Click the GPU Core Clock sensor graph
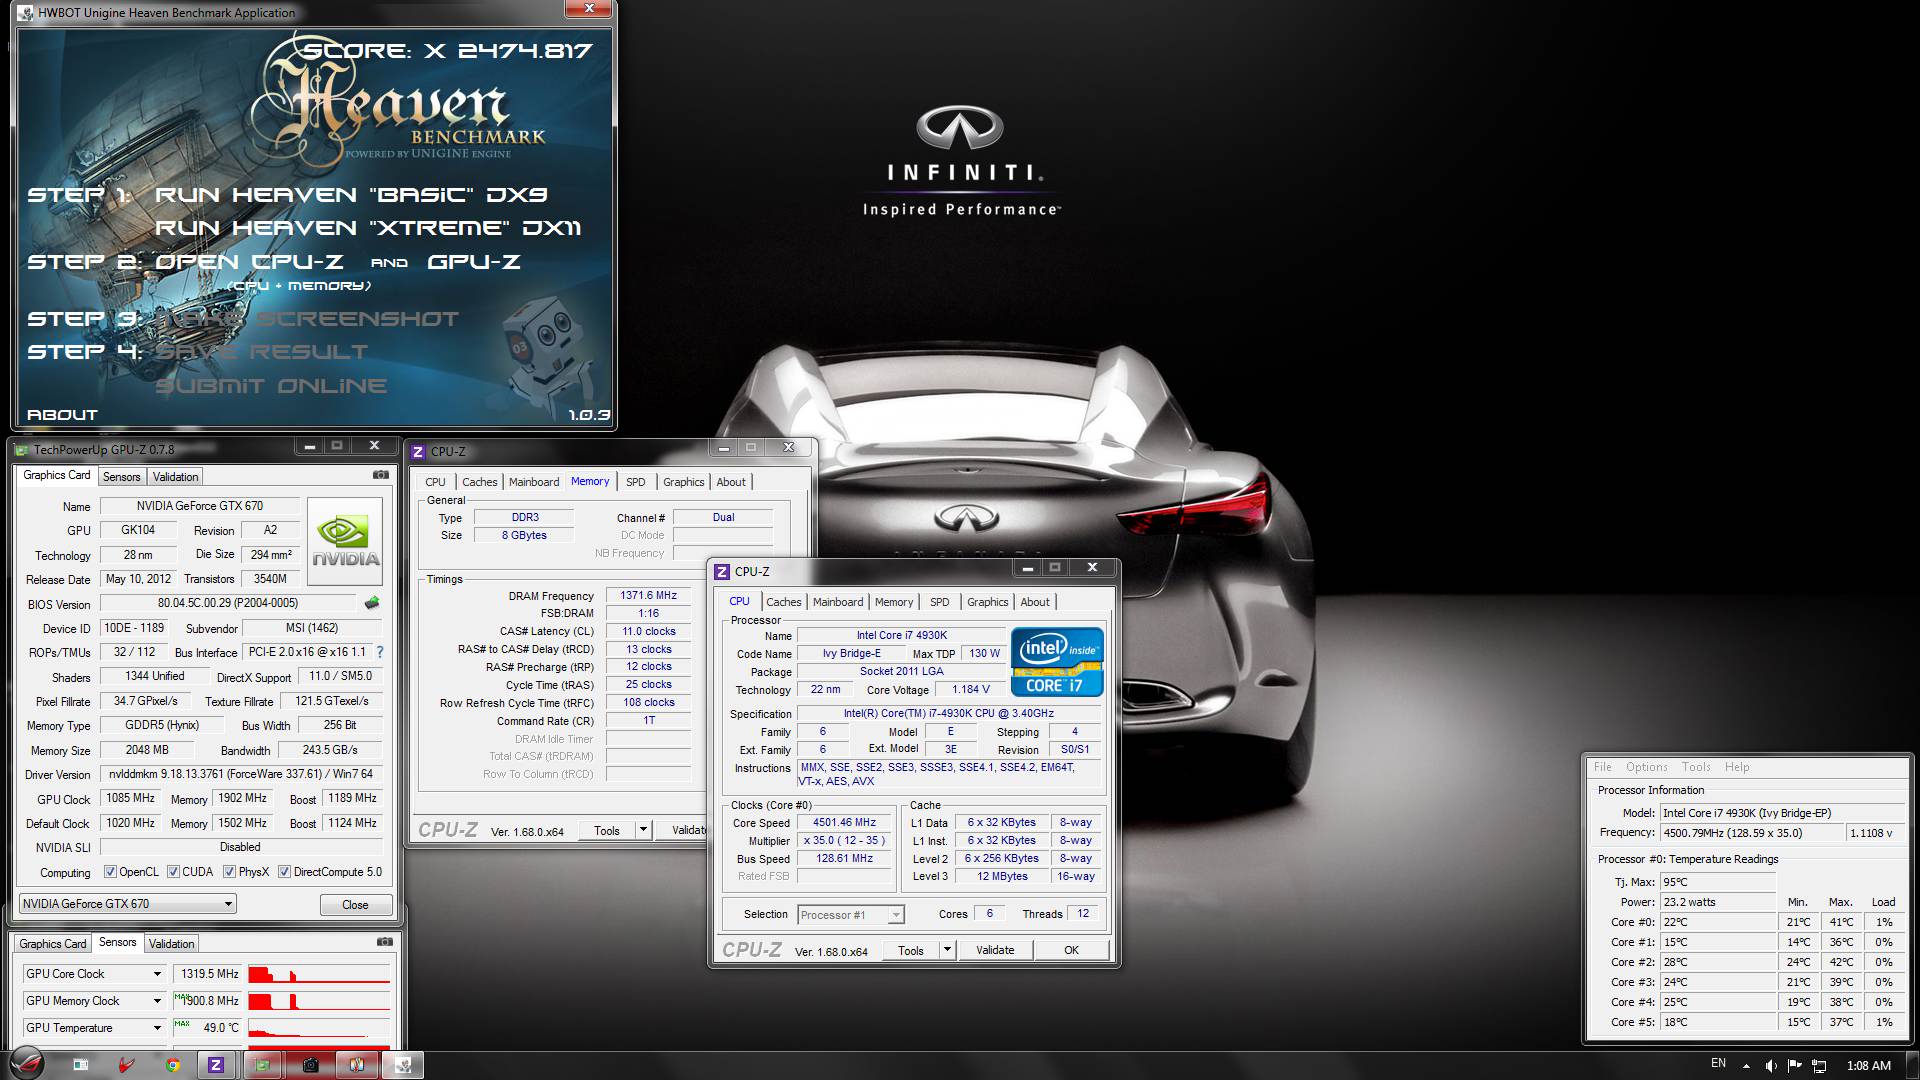 click(319, 974)
